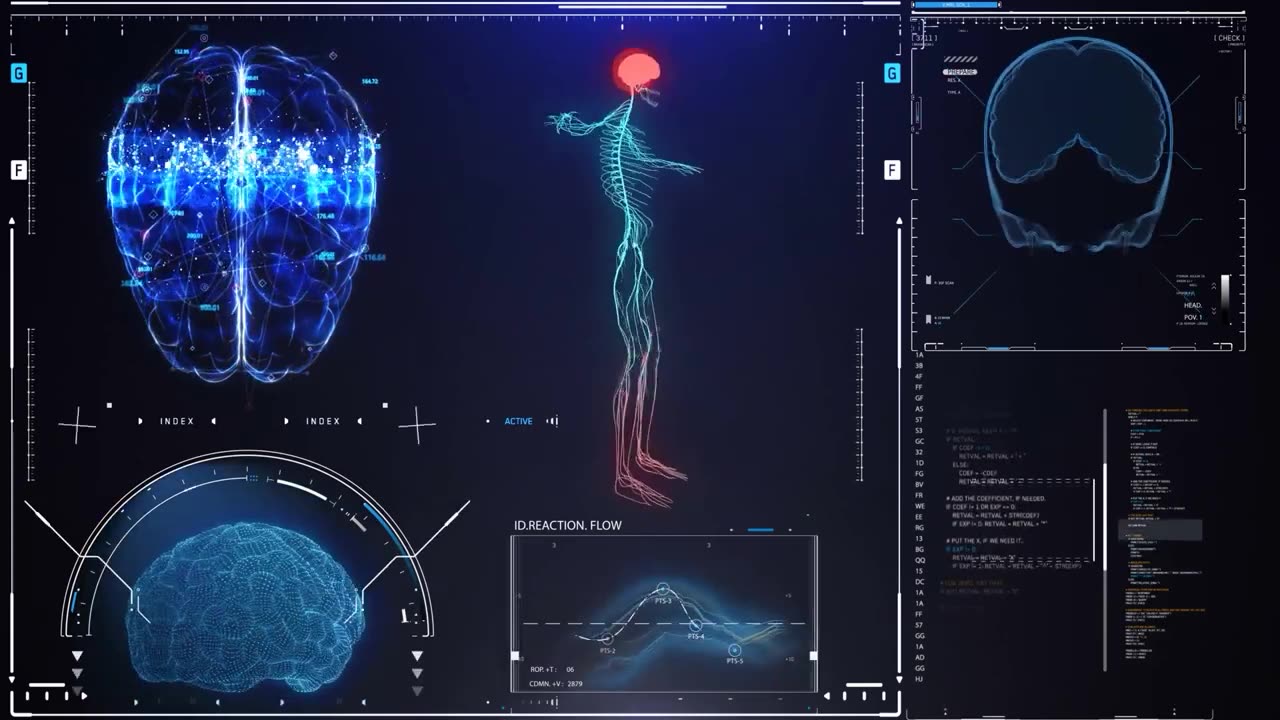Select row 3B in the hex code list
1280x720 pixels.
(x=919, y=366)
